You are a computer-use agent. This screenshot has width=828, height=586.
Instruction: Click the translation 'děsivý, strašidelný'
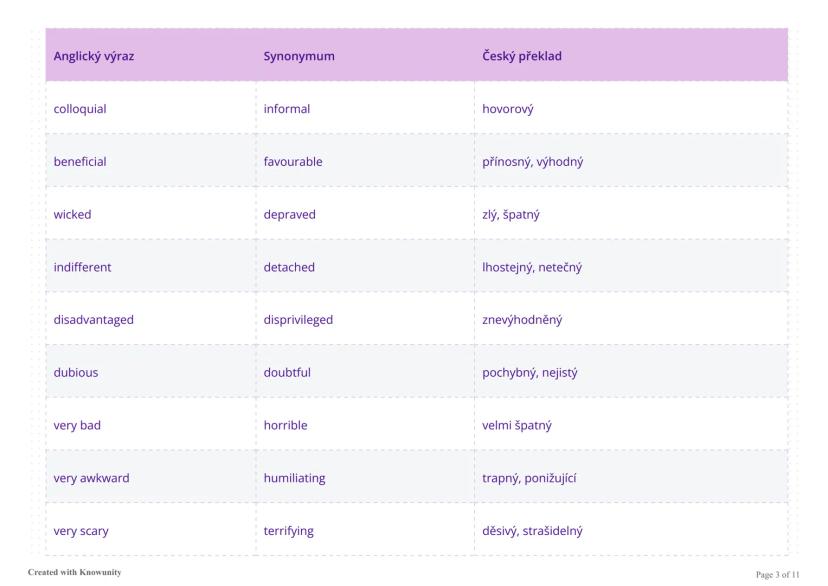click(x=533, y=531)
